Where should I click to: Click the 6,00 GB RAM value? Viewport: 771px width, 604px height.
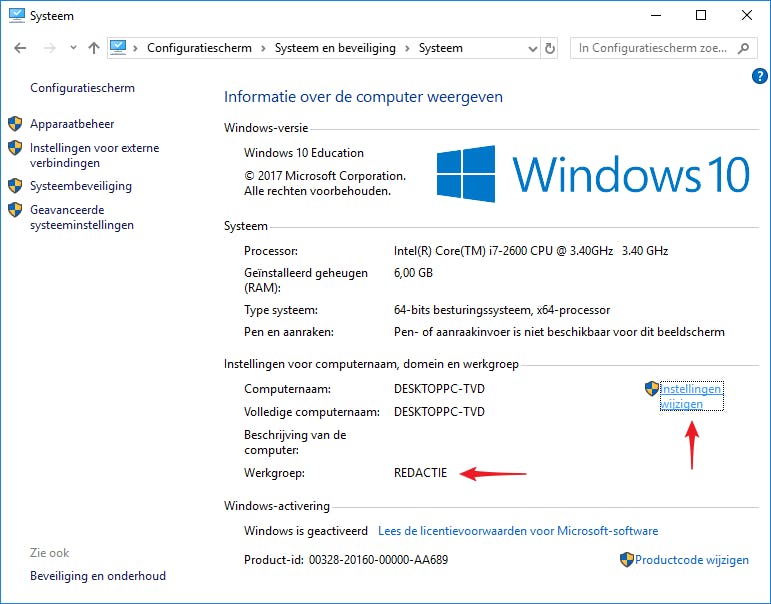(x=413, y=273)
